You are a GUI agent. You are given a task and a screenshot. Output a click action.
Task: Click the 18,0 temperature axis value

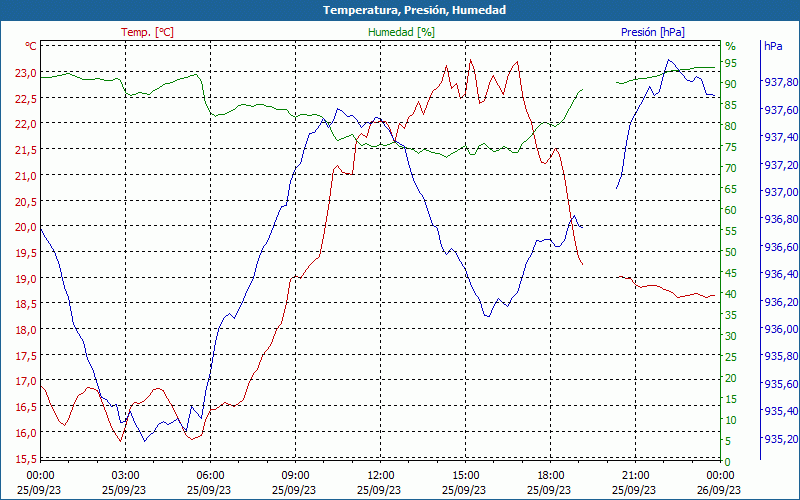tap(26, 330)
